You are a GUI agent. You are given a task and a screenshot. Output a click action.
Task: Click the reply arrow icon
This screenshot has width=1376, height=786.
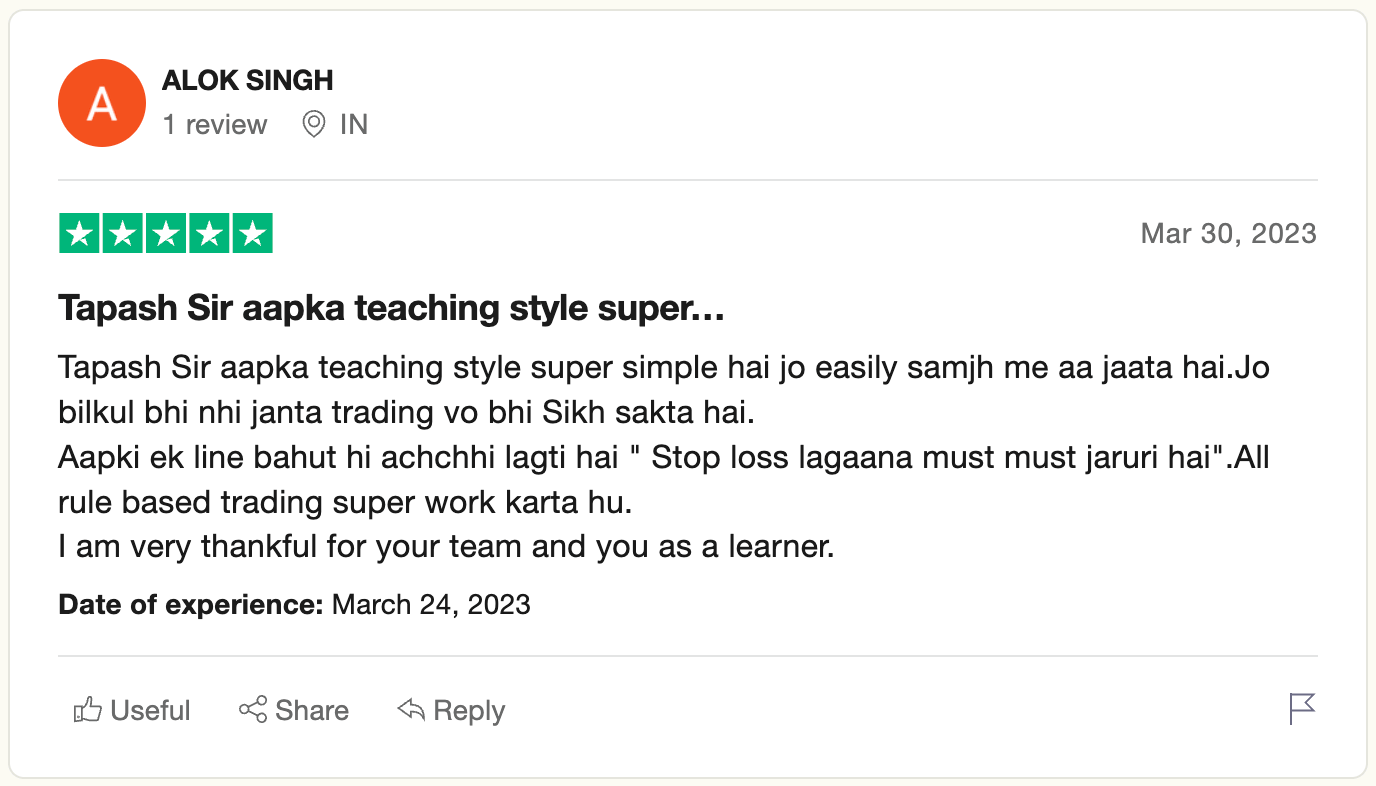(x=411, y=710)
